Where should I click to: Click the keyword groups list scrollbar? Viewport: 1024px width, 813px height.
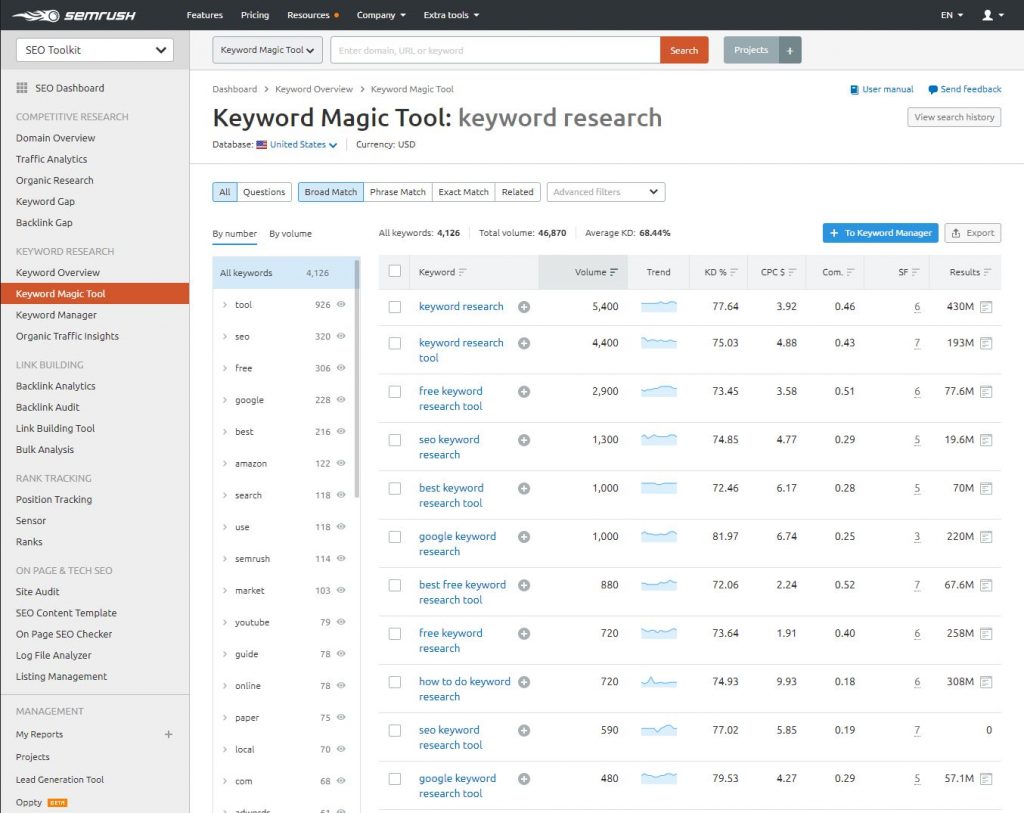pyautogui.click(x=357, y=378)
